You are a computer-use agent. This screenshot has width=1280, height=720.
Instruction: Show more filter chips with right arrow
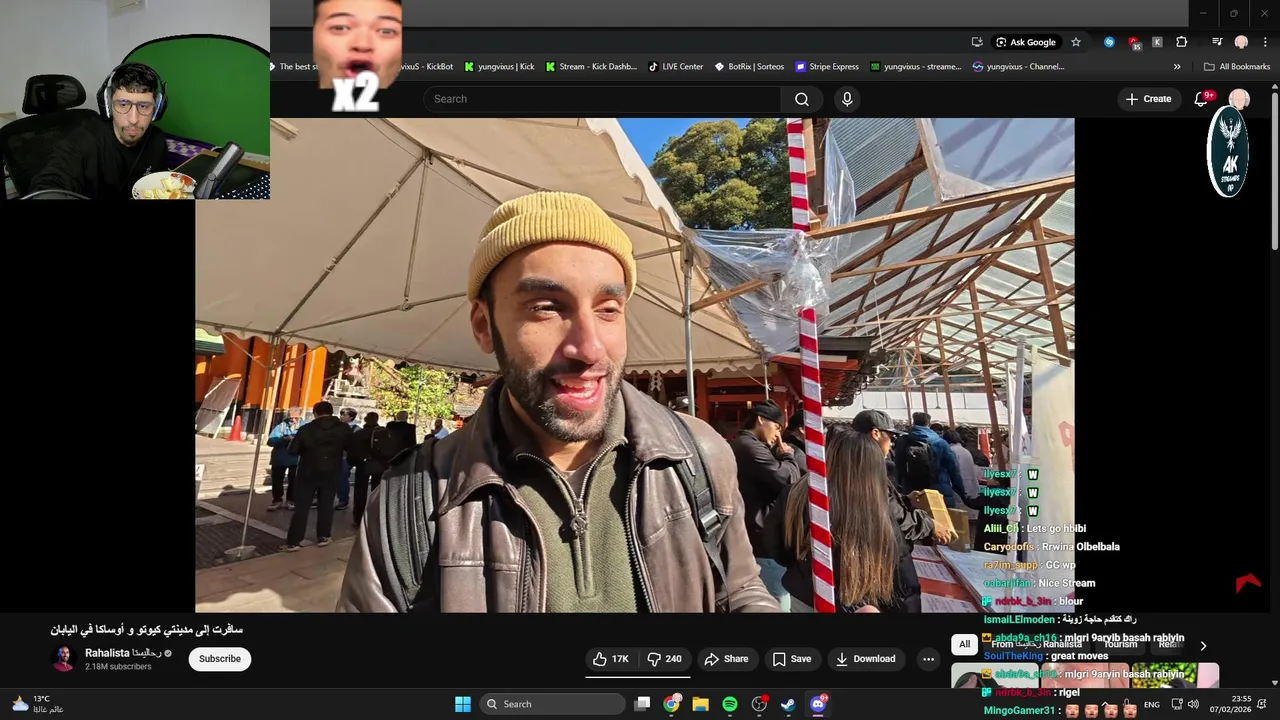[x=1203, y=646]
